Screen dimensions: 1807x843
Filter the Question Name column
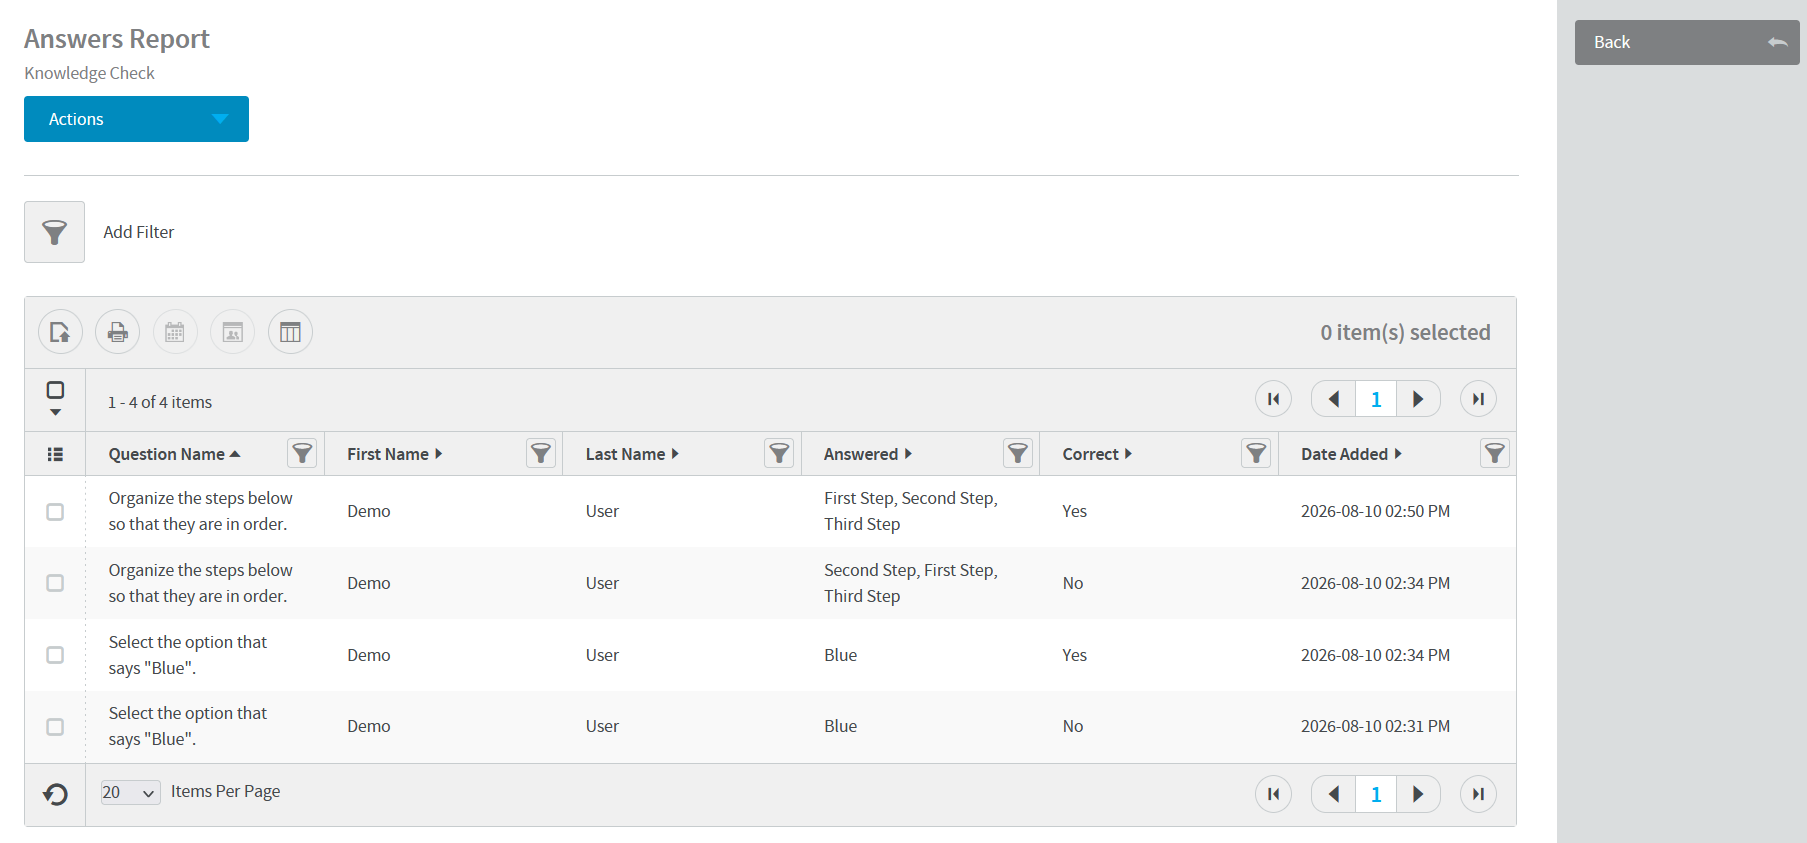[x=302, y=454]
